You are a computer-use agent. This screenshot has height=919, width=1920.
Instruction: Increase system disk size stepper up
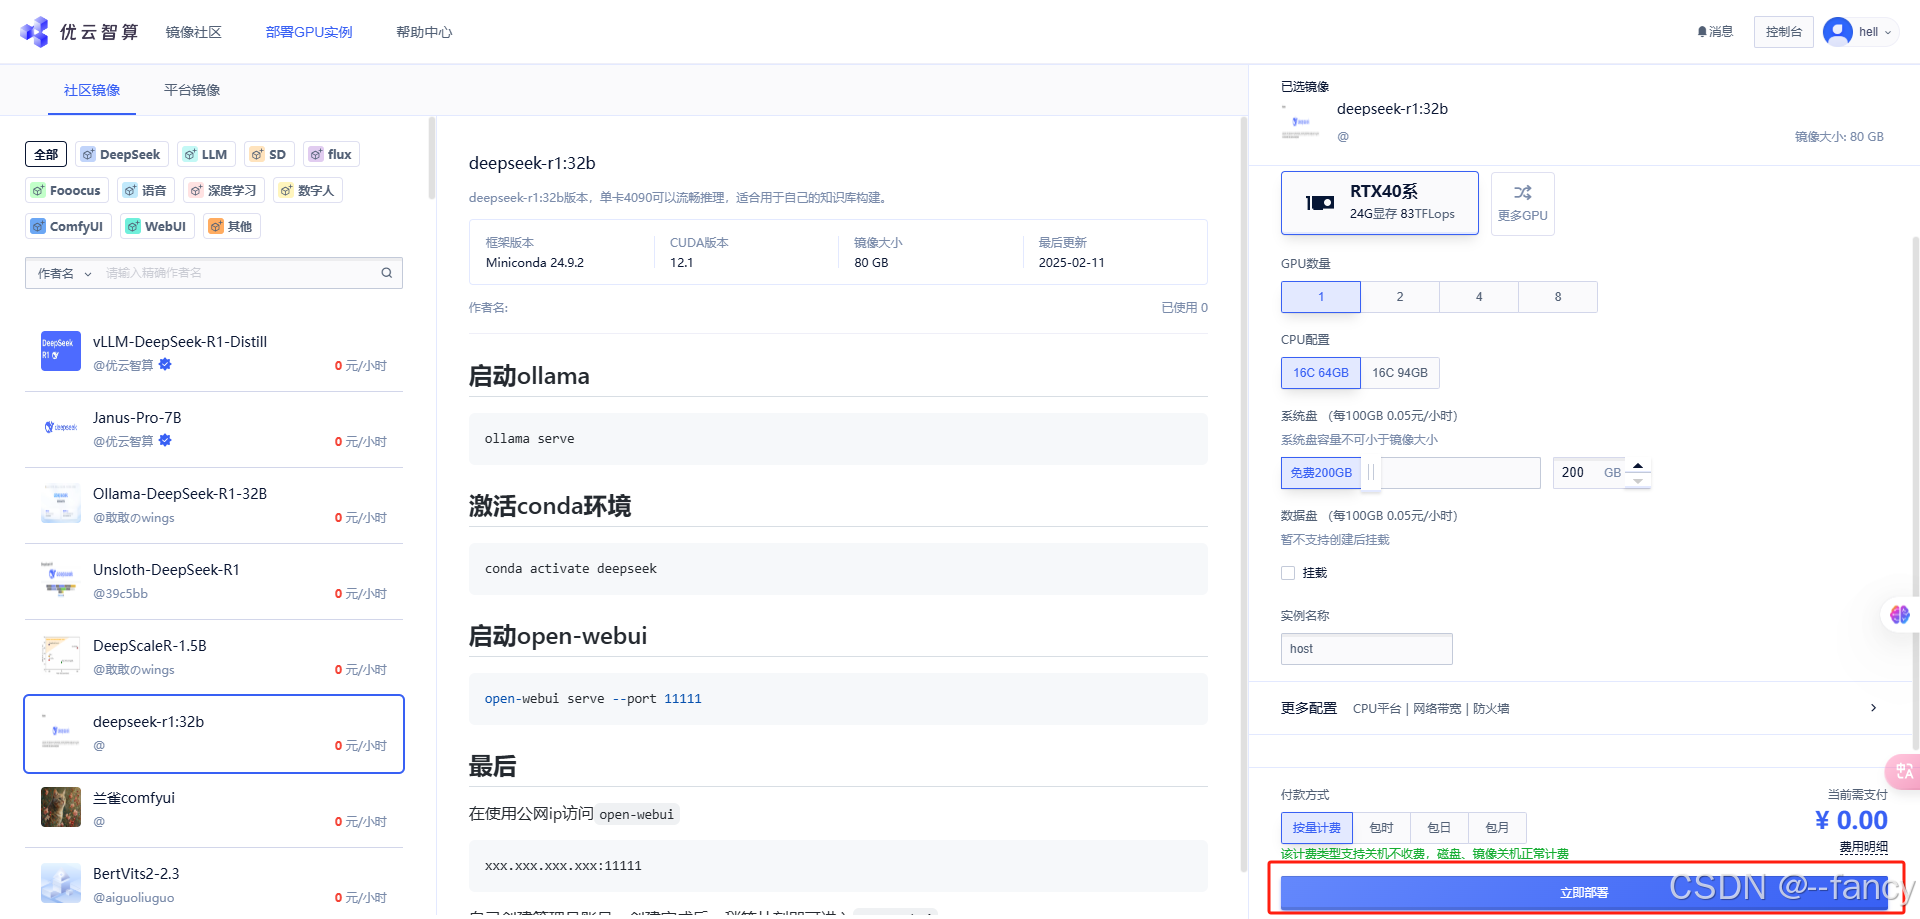pos(1638,465)
